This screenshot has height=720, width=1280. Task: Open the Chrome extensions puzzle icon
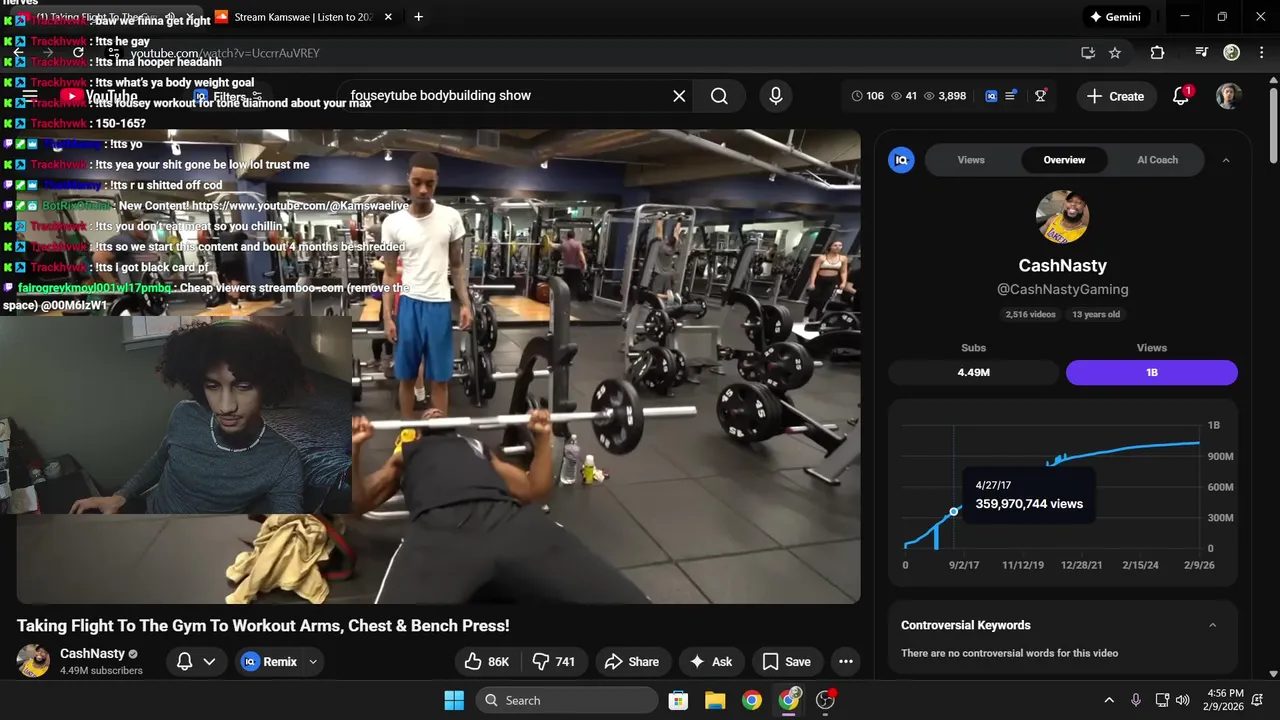(1157, 53)
